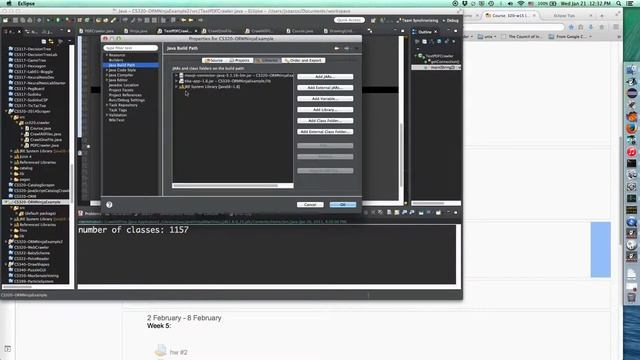Click the bookmark star icon in browser toolbar
This screenshot has height=360, width=640.
571,27
